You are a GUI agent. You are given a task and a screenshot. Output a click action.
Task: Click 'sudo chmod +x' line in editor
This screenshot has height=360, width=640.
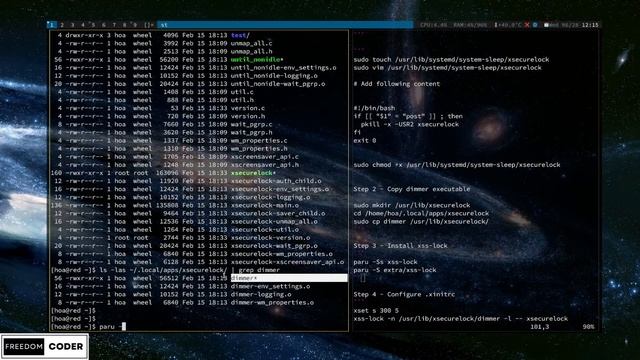pos(457,165)
